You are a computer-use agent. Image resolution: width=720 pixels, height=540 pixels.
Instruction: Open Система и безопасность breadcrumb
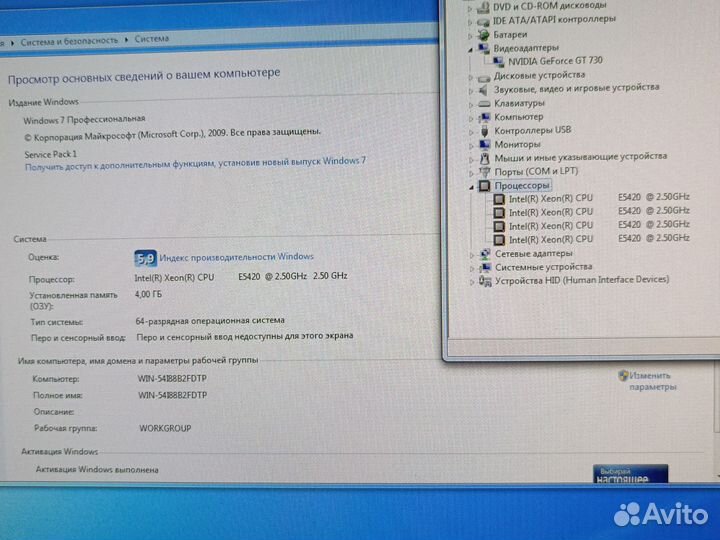point(69,41)
